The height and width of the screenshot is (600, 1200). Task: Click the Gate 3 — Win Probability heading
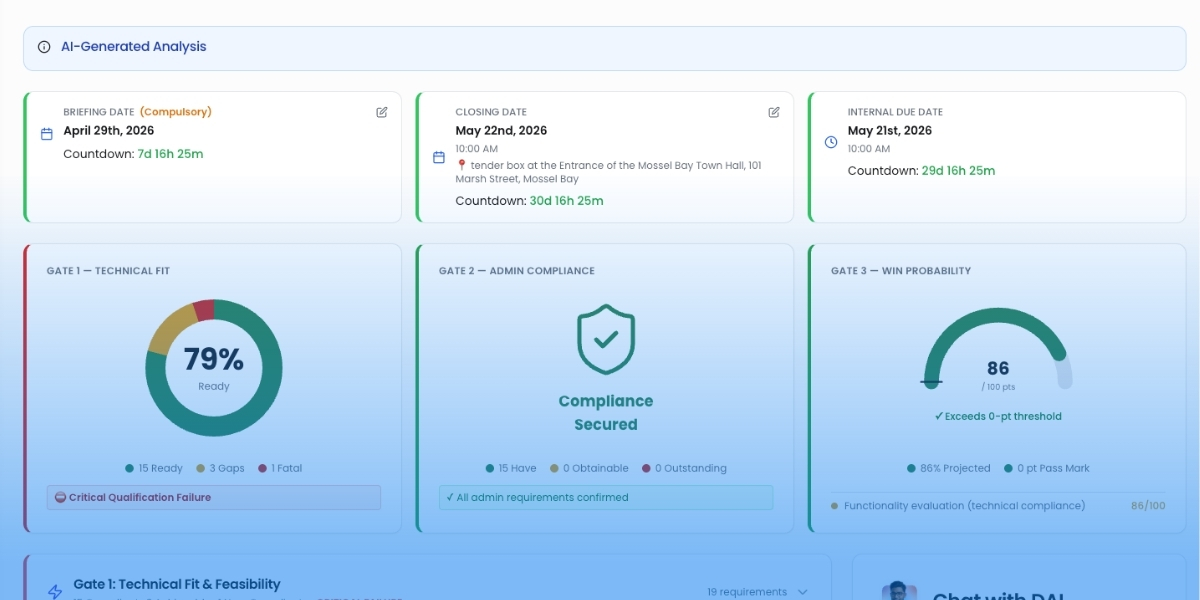pyautogui.click(x=901, y=271)
